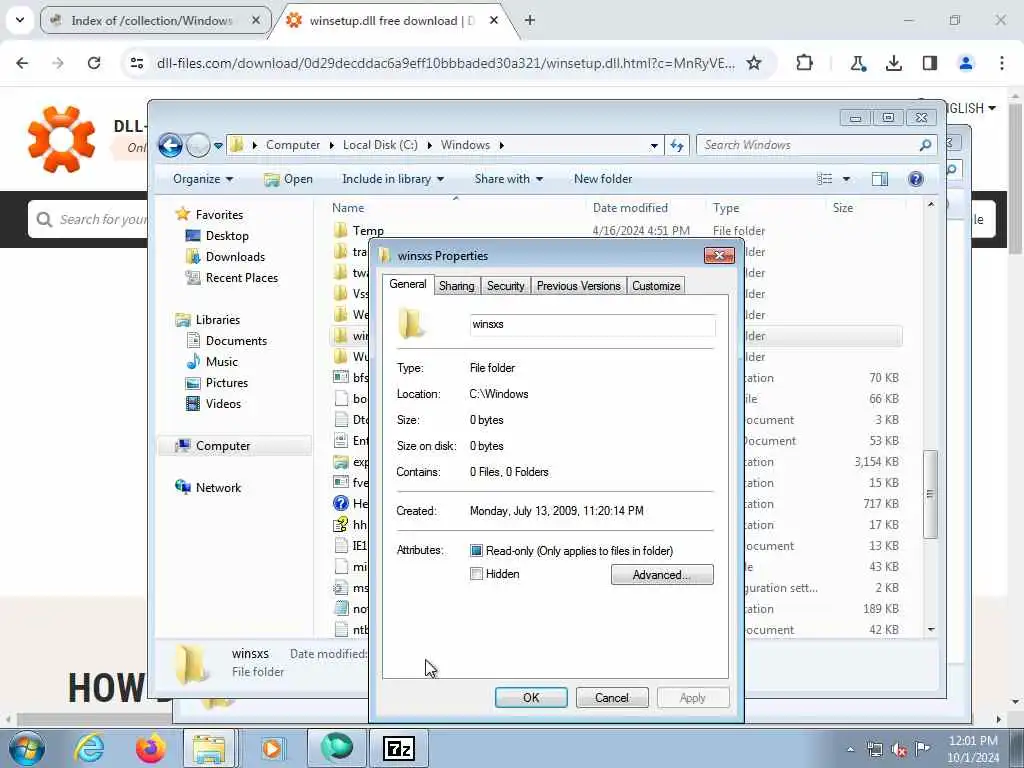Open 7-Zip from taskbar
1024x768 pixels.
click(x=399, y=748)
